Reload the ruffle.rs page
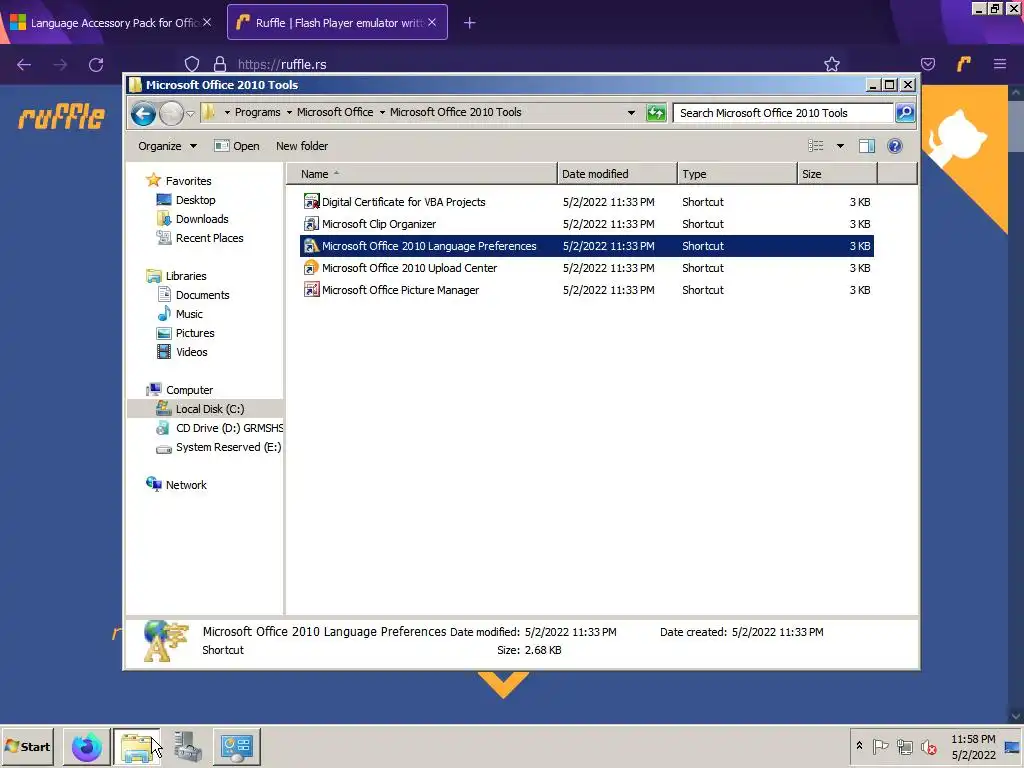The width and height of the screenshot is (1024, 768). tap(96, 65)
